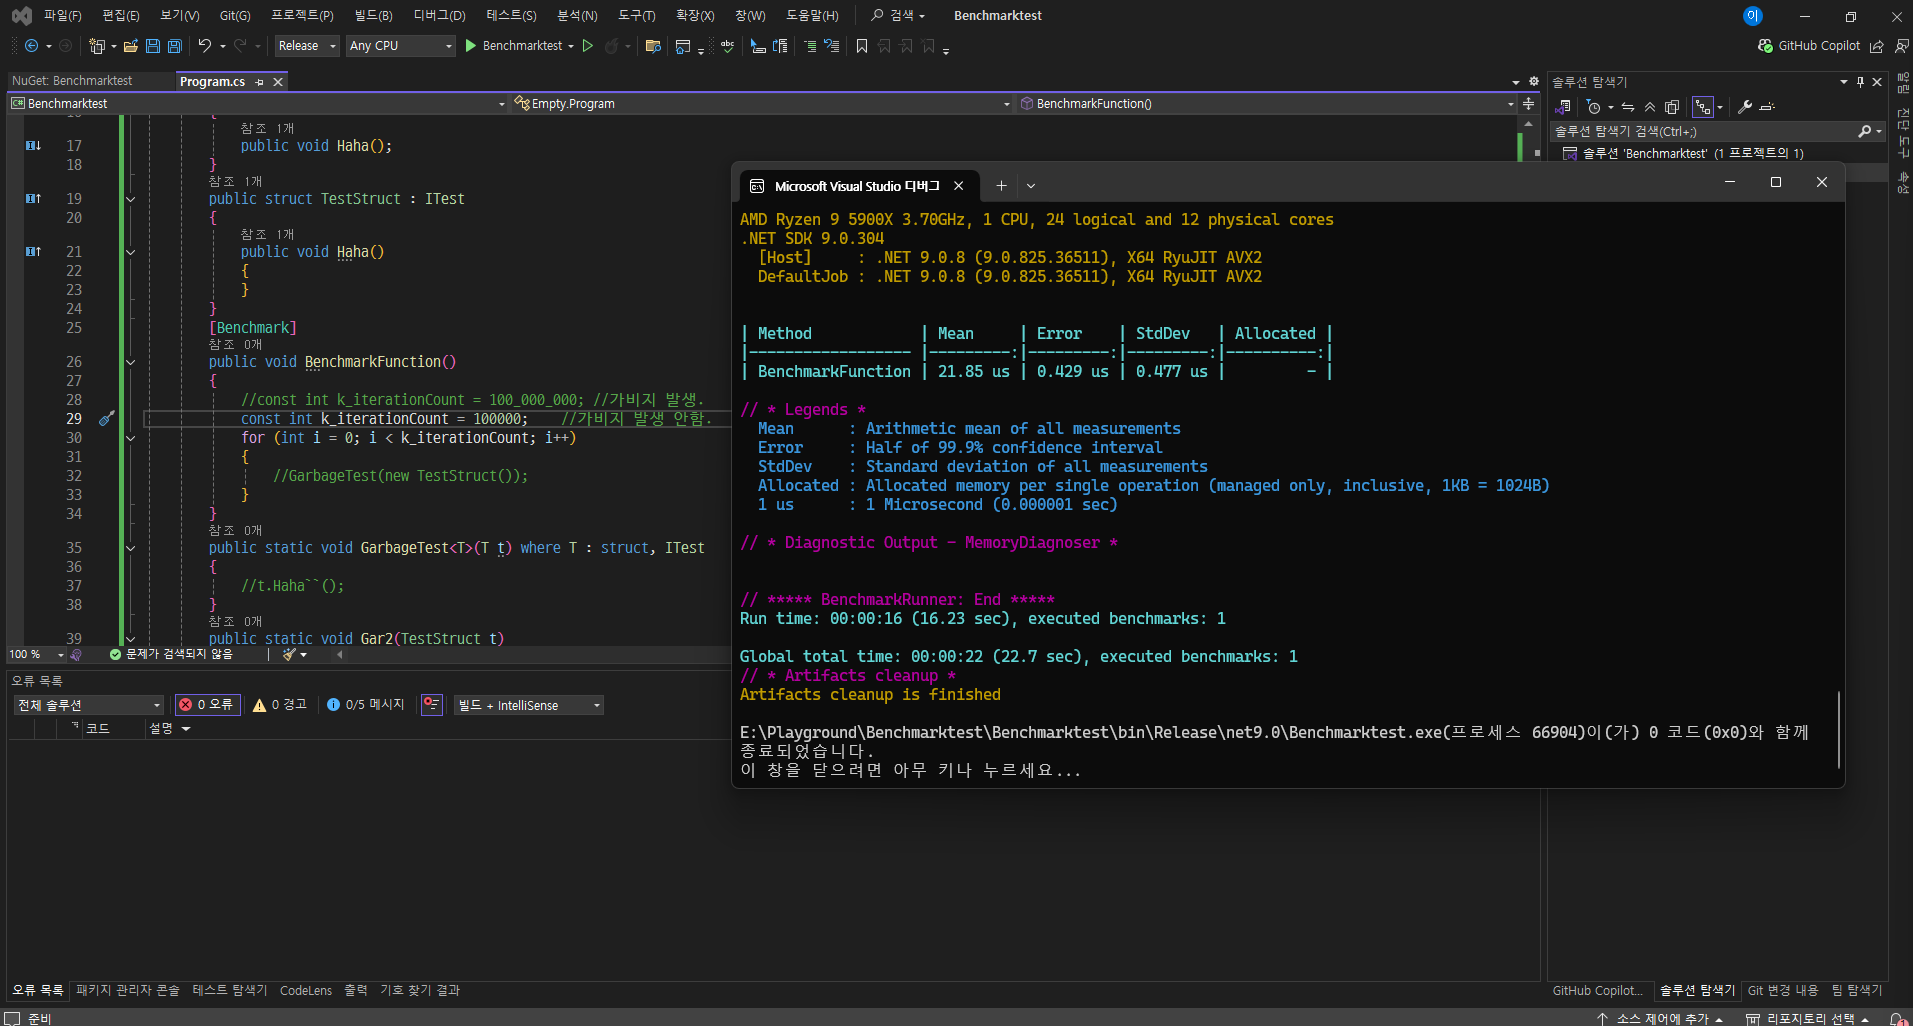Toggle the 0 경고 warnings filter

pyautogui.click(x=280, y=705)
